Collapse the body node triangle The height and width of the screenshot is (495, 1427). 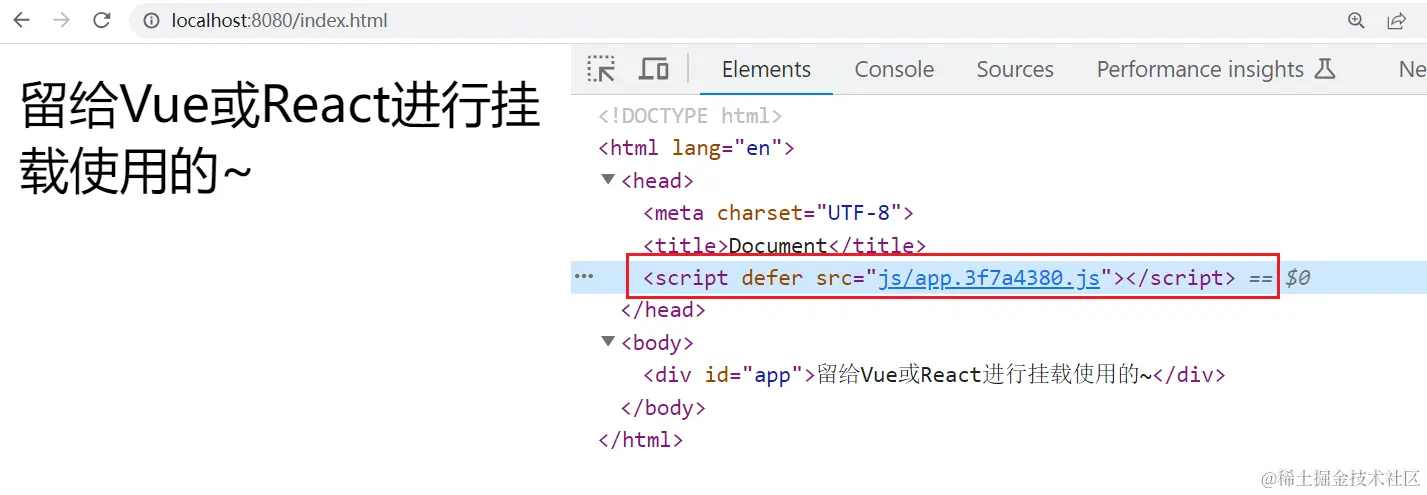click(x=608, y=342)
